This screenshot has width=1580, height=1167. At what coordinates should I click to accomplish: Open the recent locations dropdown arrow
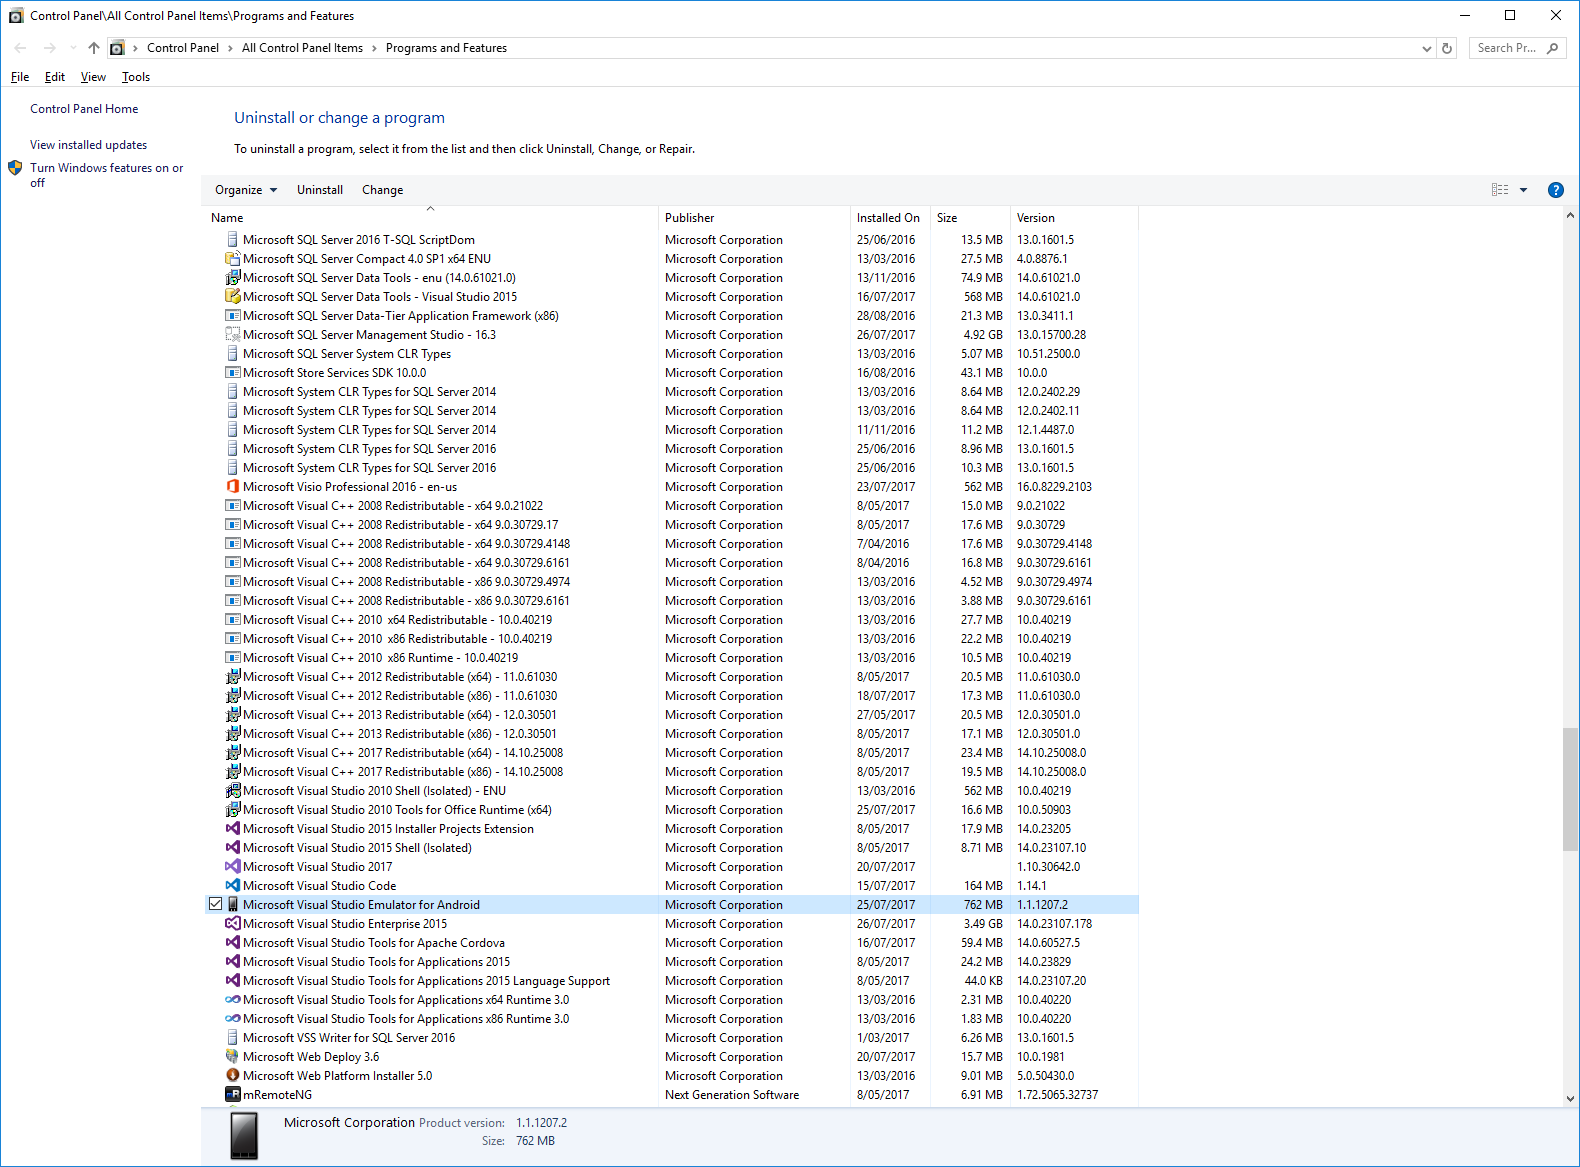pyautogui.click(x=73, y=48)
